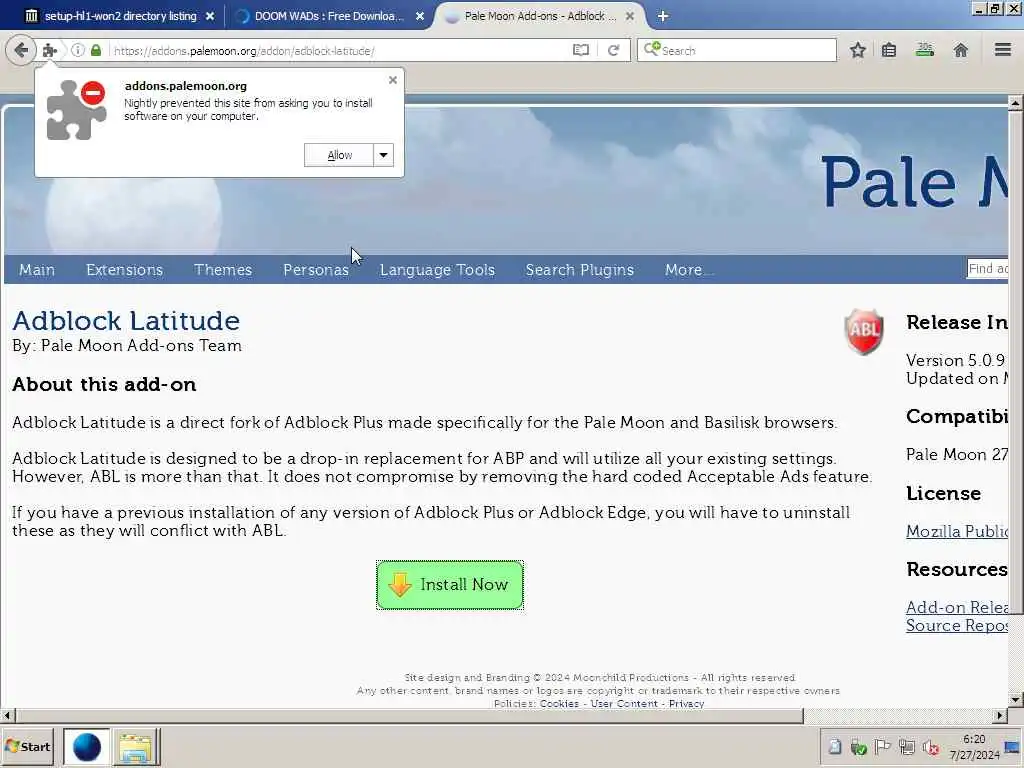Close the setup-hl1-won2 directory listing tab
The width and height of the screenshot is (1024, 768).
pyautogui.click(x=210, y=16)
